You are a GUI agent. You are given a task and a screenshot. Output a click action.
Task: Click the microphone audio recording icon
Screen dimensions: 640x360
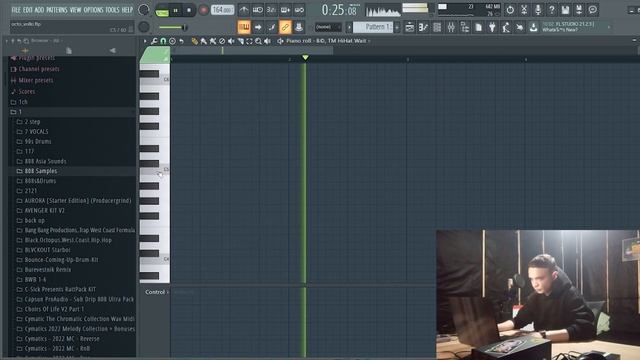point(538,10)
